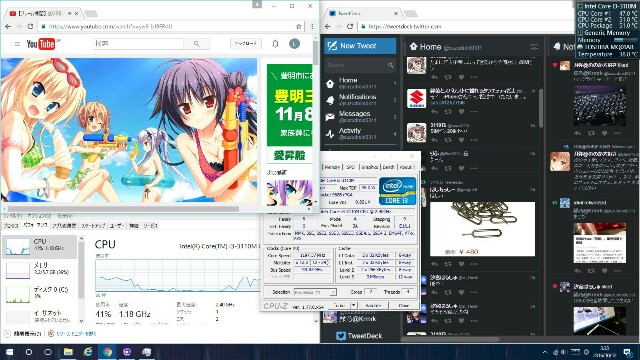The image size is (640, 360).
Task: Switch Task Manager to the サービス tab
Action: pos(150,225)
